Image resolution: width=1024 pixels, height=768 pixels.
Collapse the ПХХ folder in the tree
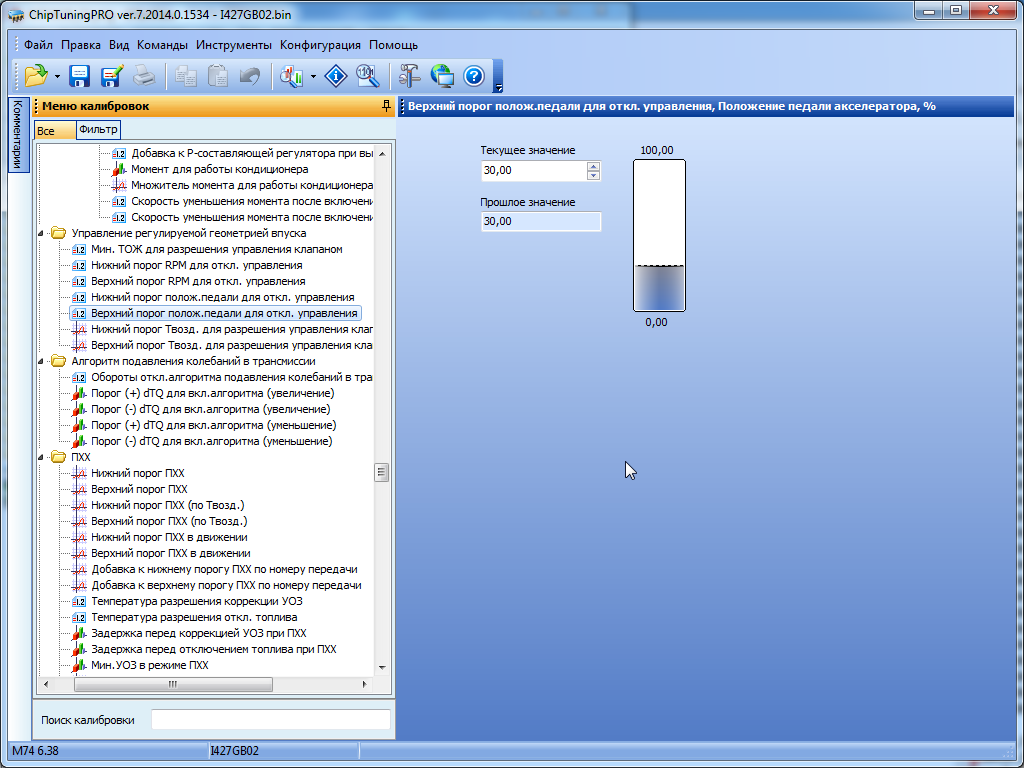tap(42, 457)
